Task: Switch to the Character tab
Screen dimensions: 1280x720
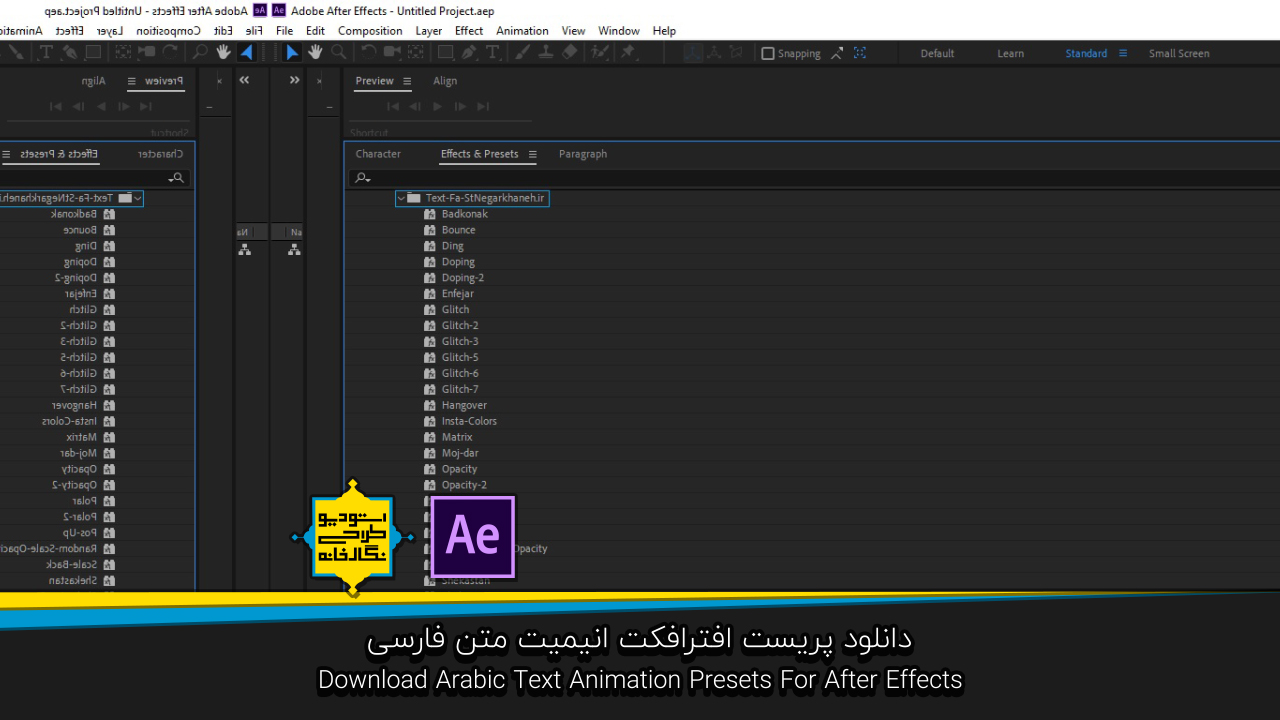Action: [378, 154]
